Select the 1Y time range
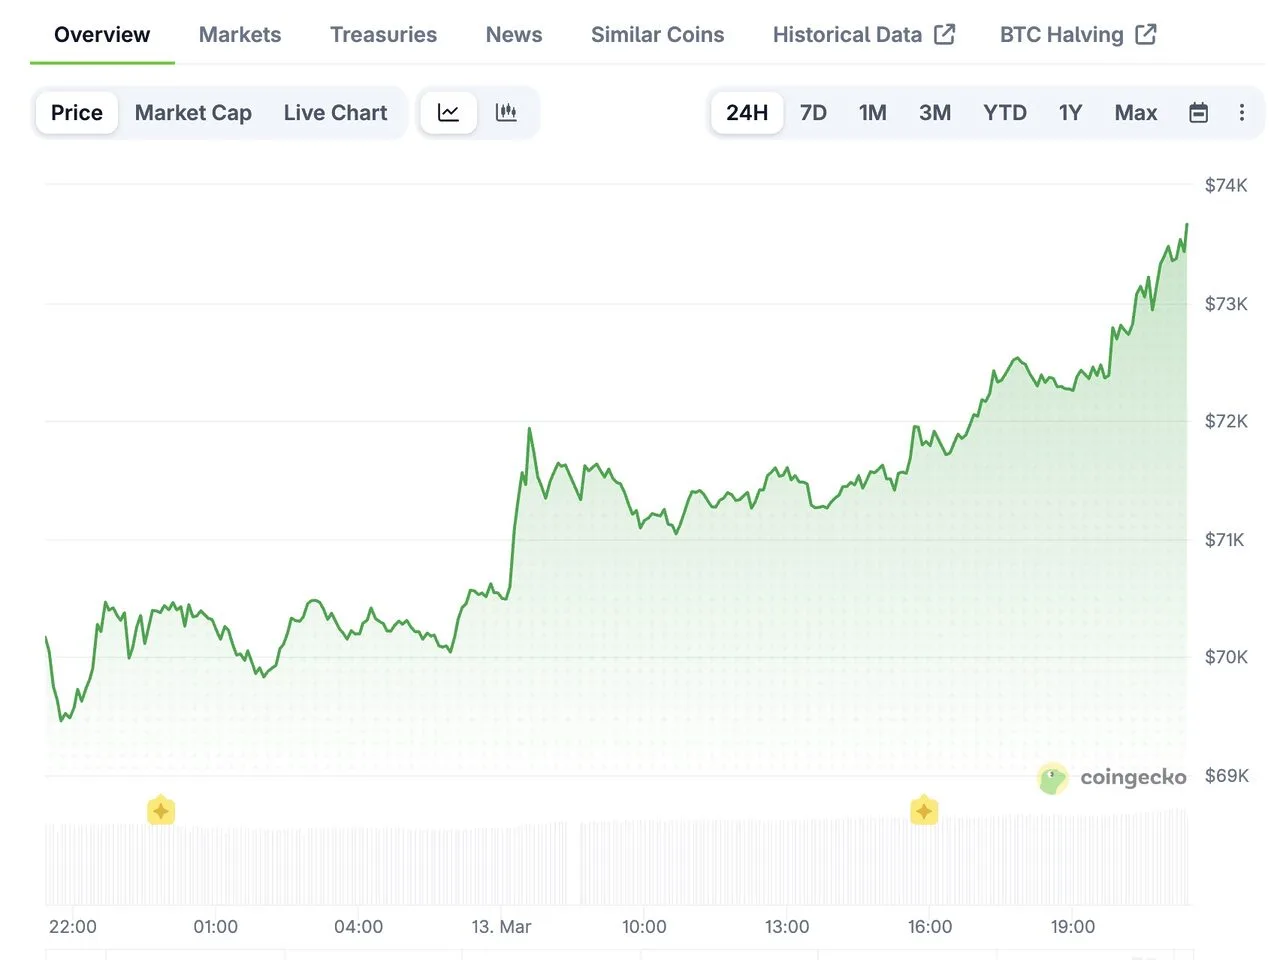This screenshot has width=1280, height=960. (x=1070, y=112)
